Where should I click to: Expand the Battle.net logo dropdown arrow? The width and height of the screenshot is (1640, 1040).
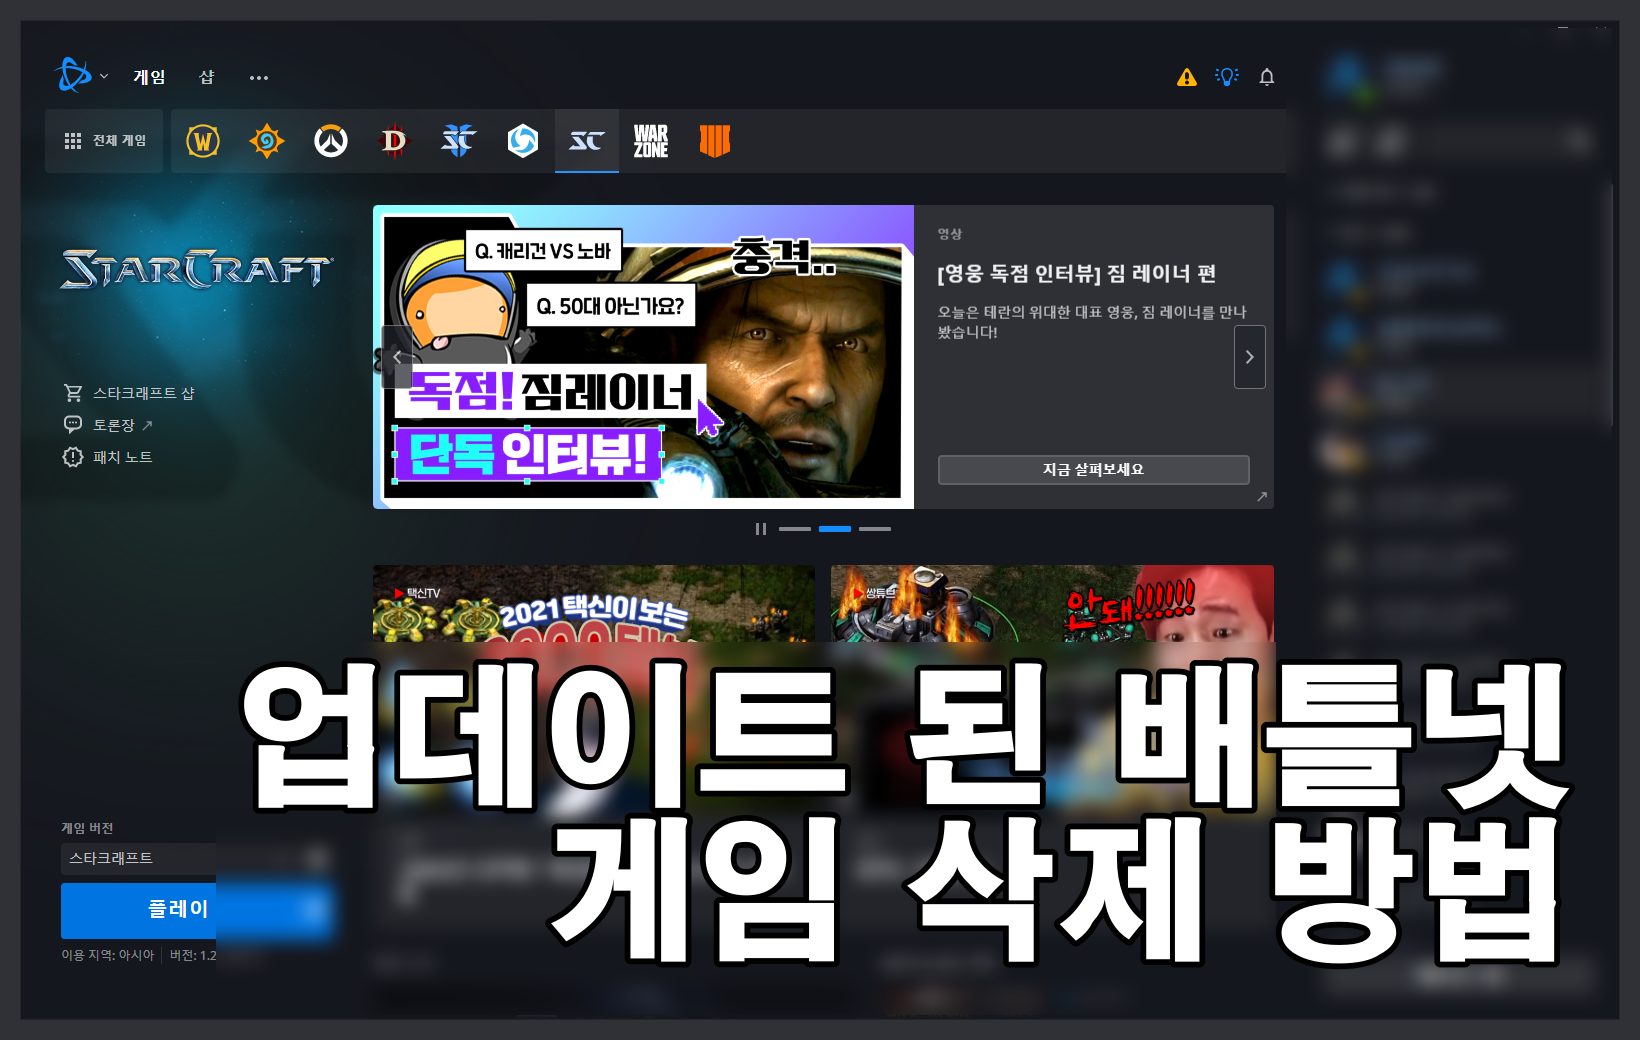point(104,77)
